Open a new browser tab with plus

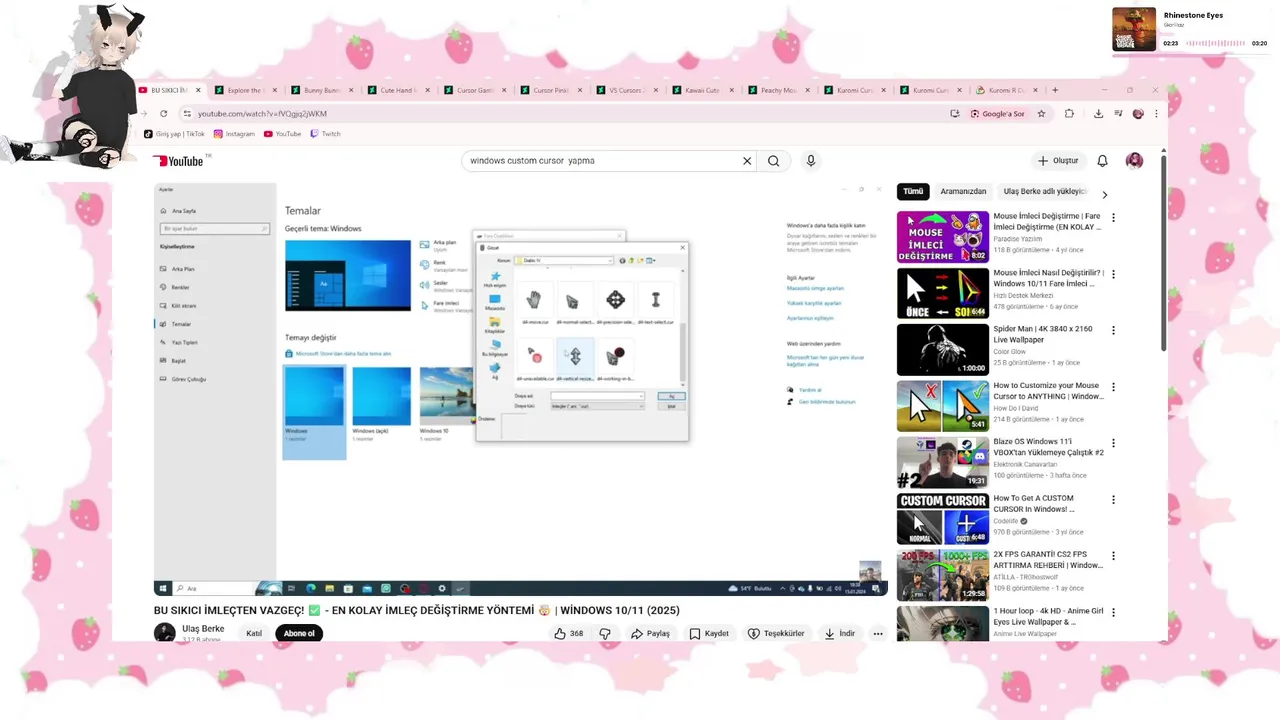[x=1054, y=90]
